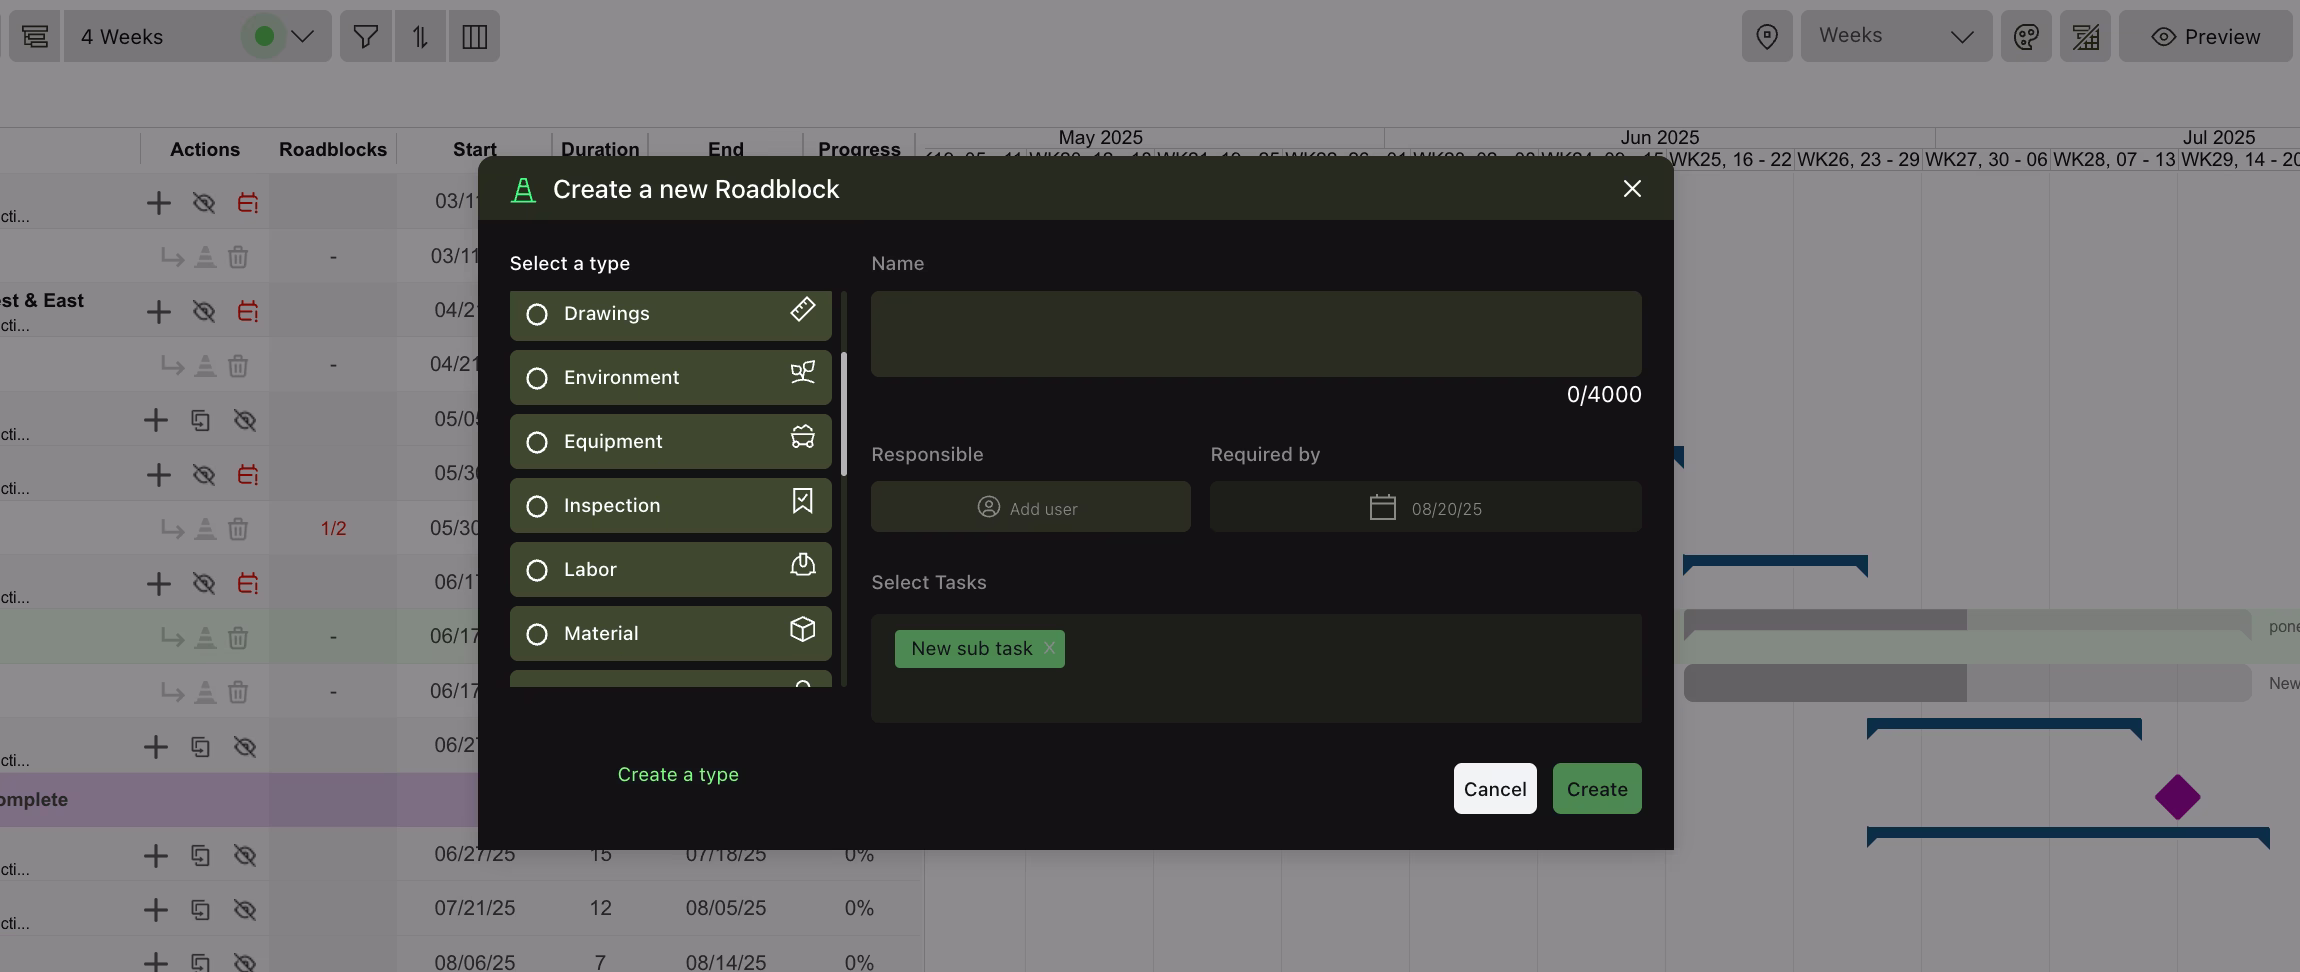This screenshot has width=2300, height=972.
Task: Click the indent arrow in the 1/2 roadblocks row
Action: coord(172,529)
